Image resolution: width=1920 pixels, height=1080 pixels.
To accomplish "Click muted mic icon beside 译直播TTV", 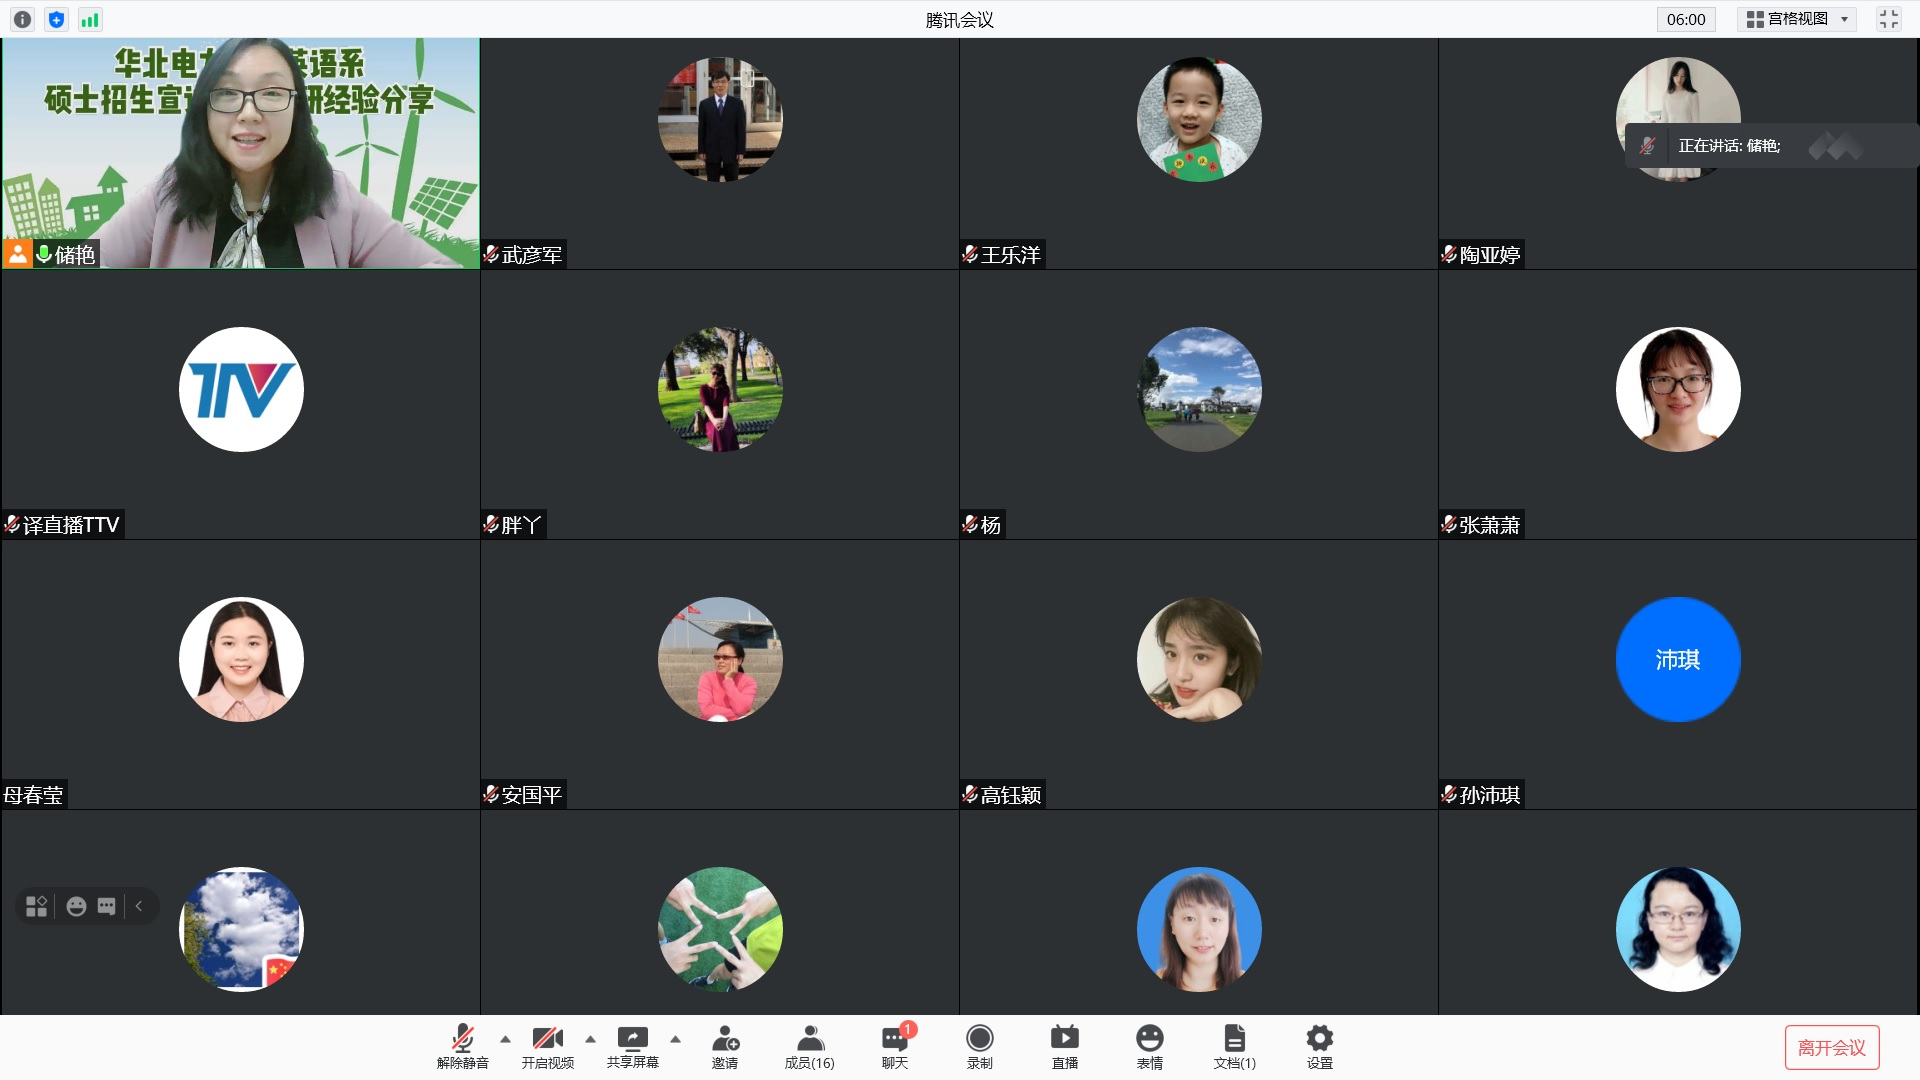I will click(12, 524).
